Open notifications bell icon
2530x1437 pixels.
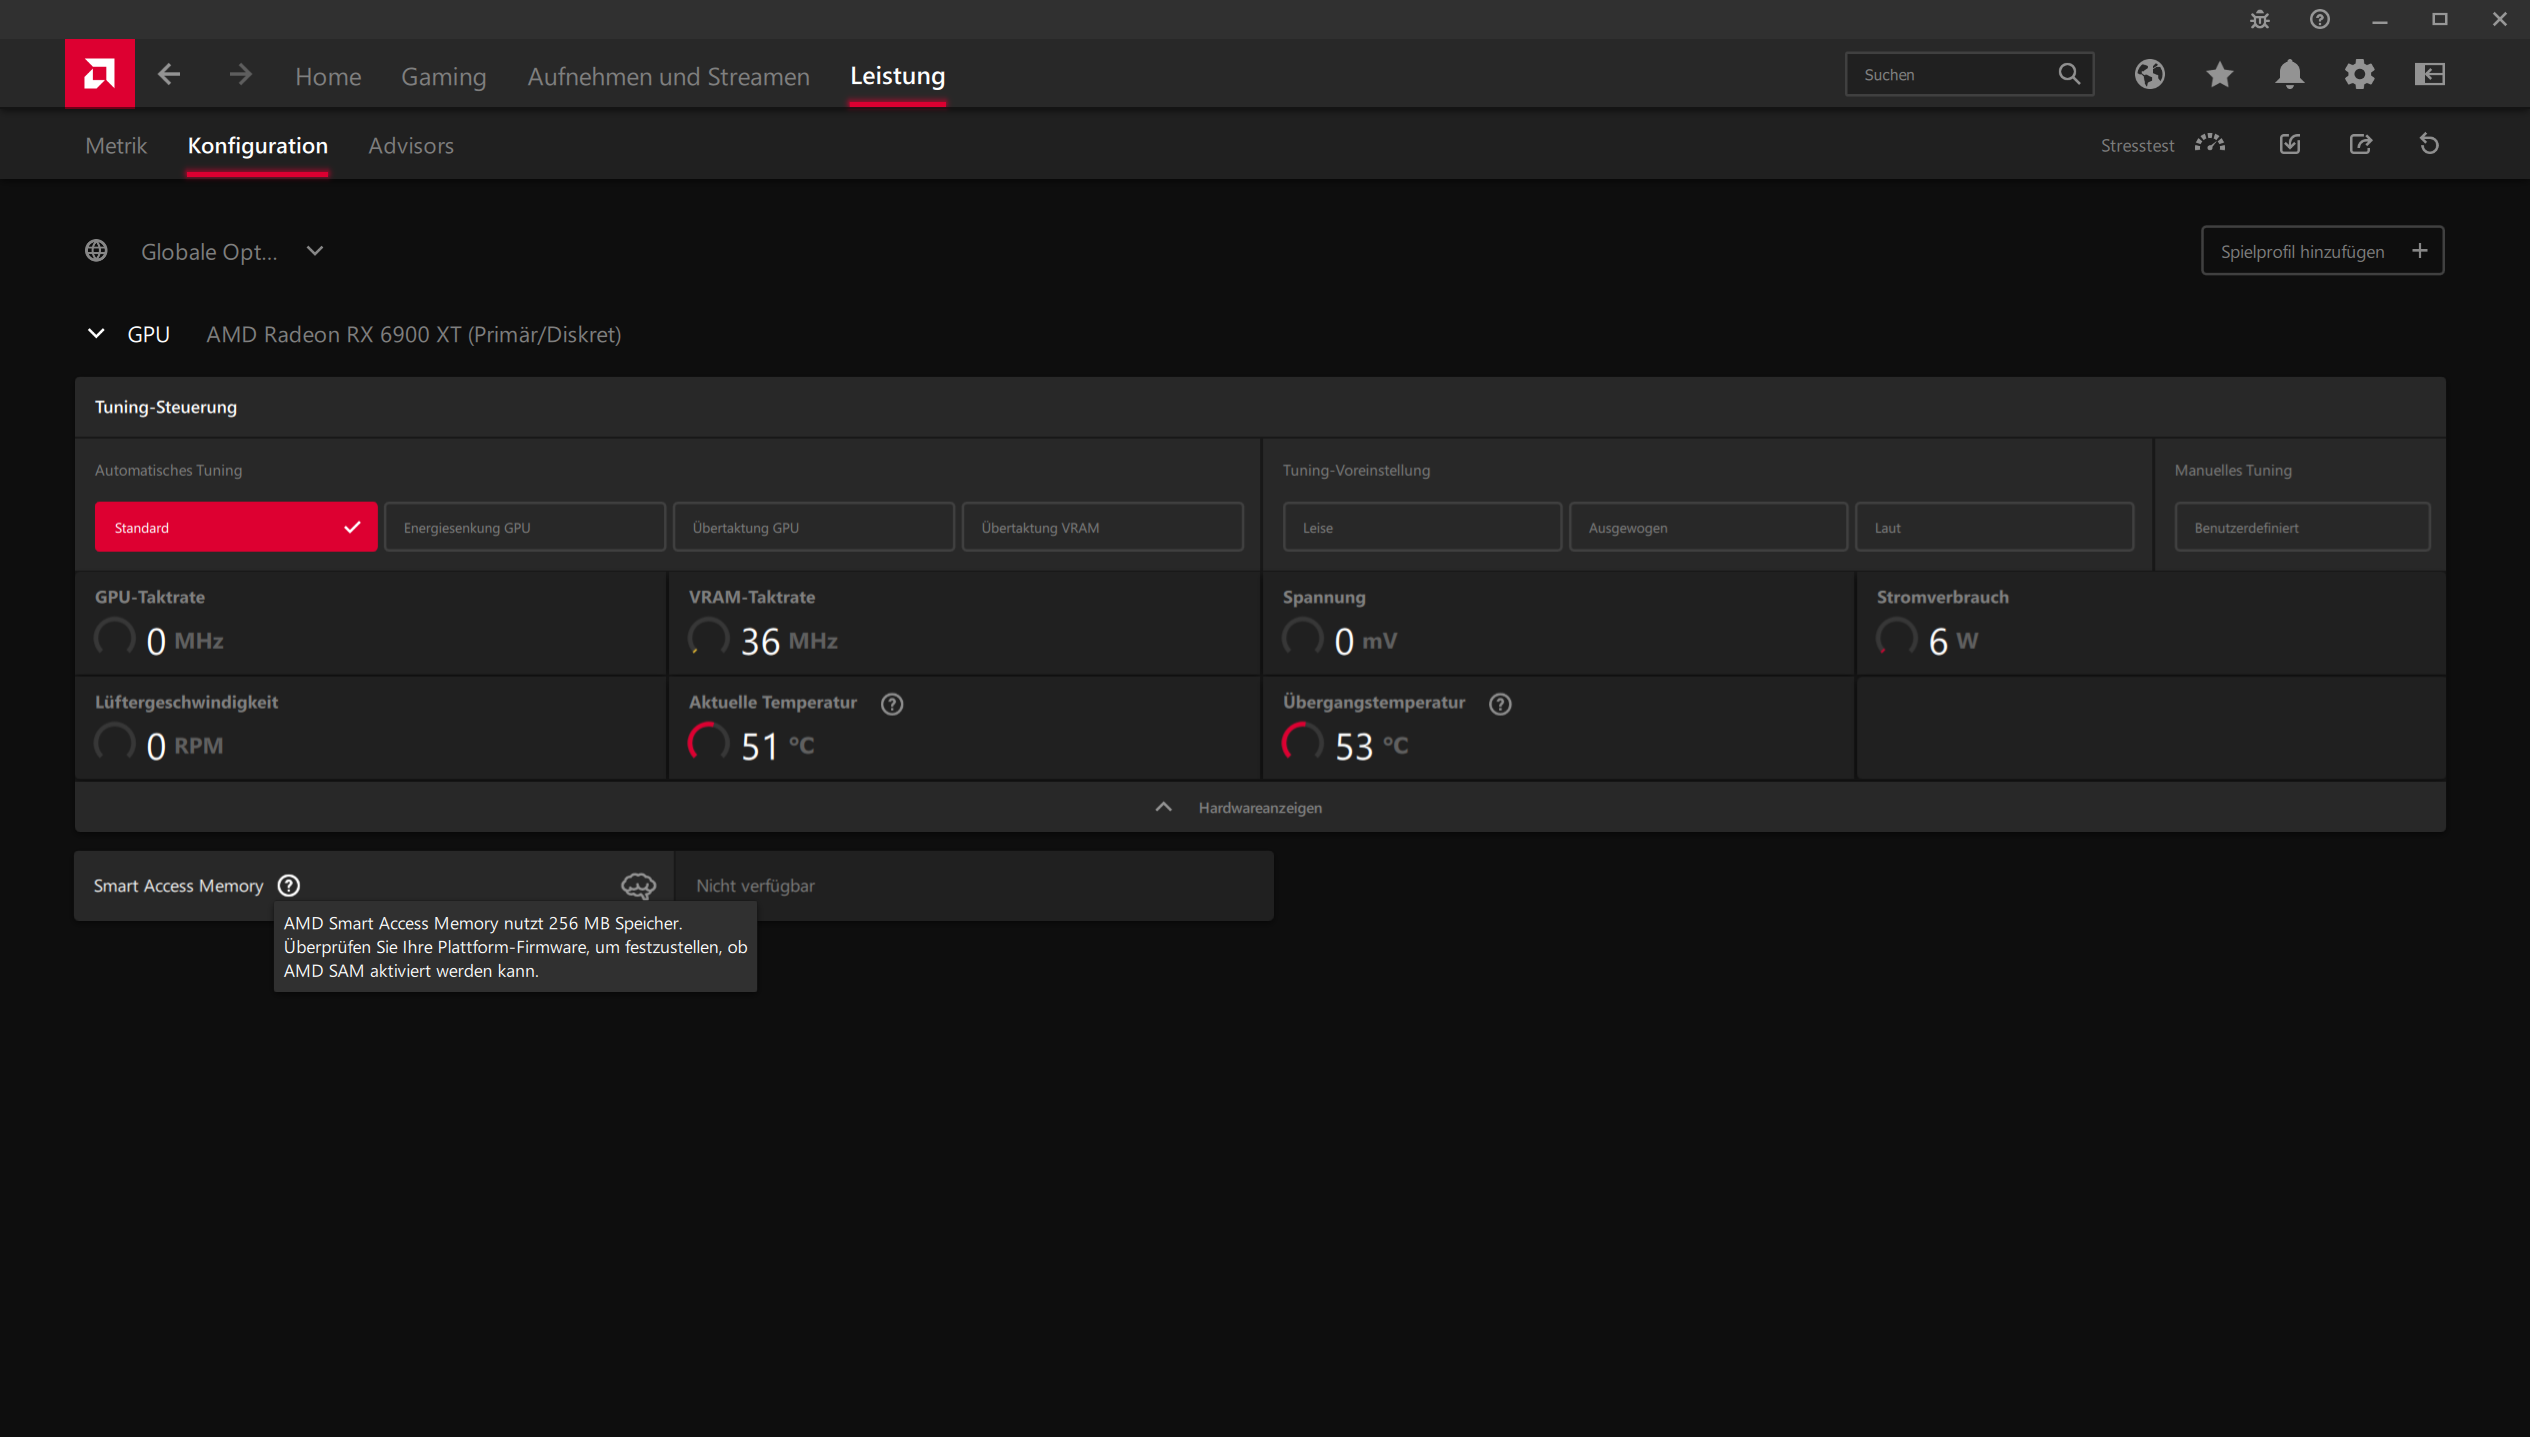click(x=2289, y=74)
